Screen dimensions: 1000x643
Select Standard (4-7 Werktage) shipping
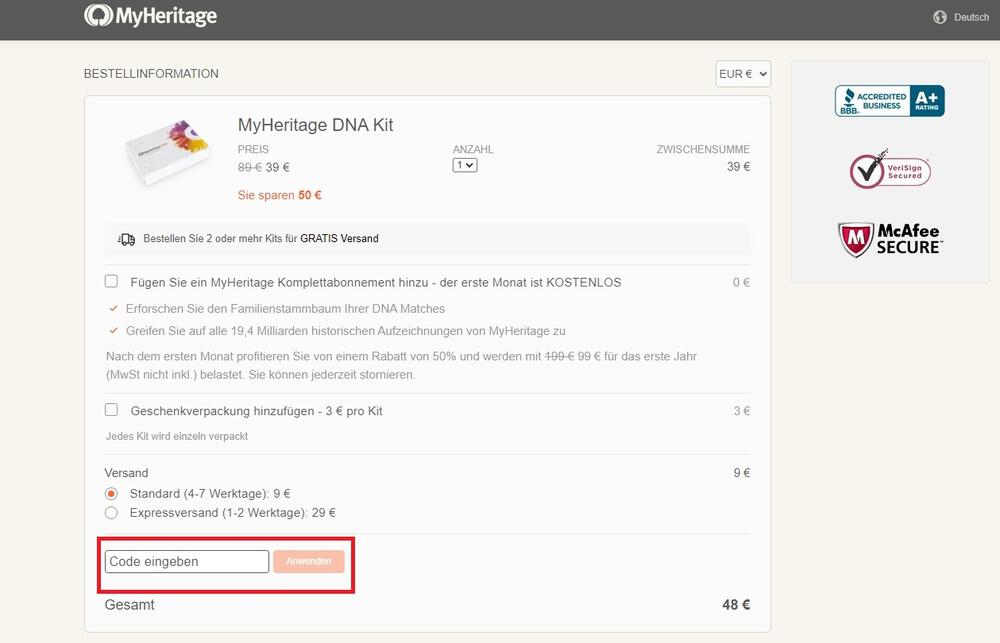(x=112, y=494)
